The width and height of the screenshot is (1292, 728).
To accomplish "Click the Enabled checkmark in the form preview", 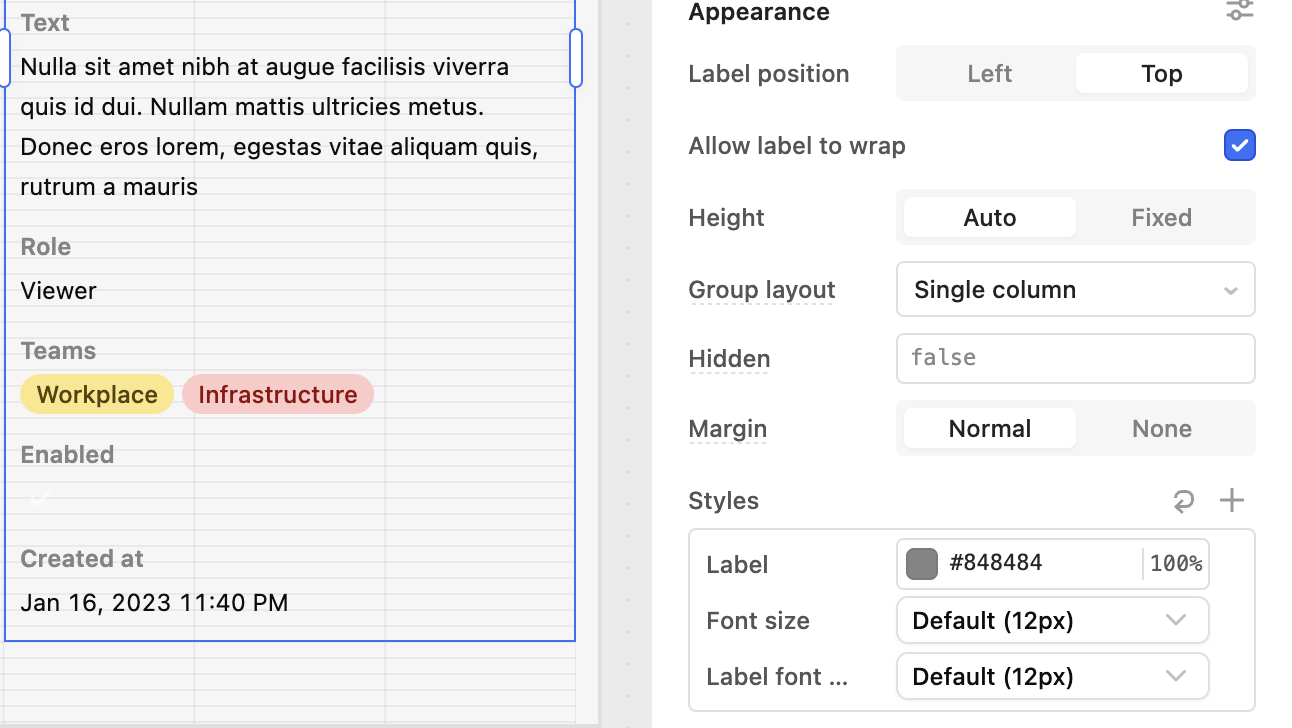I will click(x=38, y=498).
